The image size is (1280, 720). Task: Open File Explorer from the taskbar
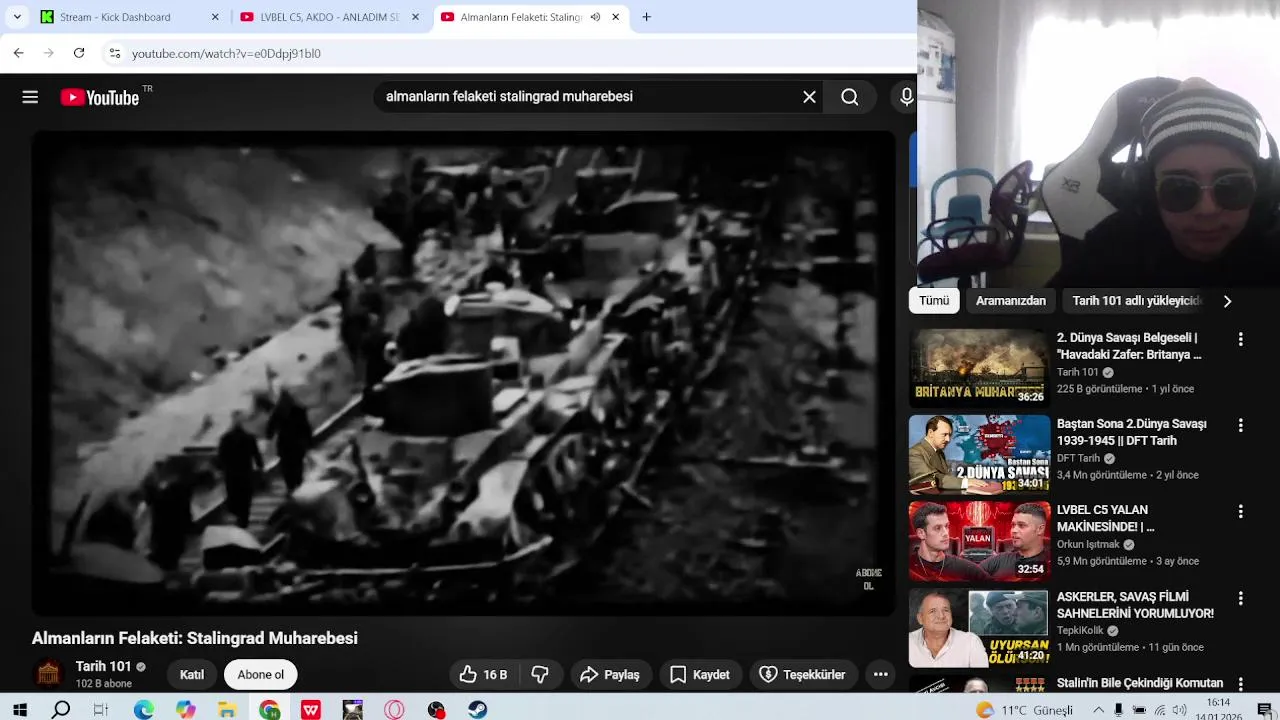point(227,710)
